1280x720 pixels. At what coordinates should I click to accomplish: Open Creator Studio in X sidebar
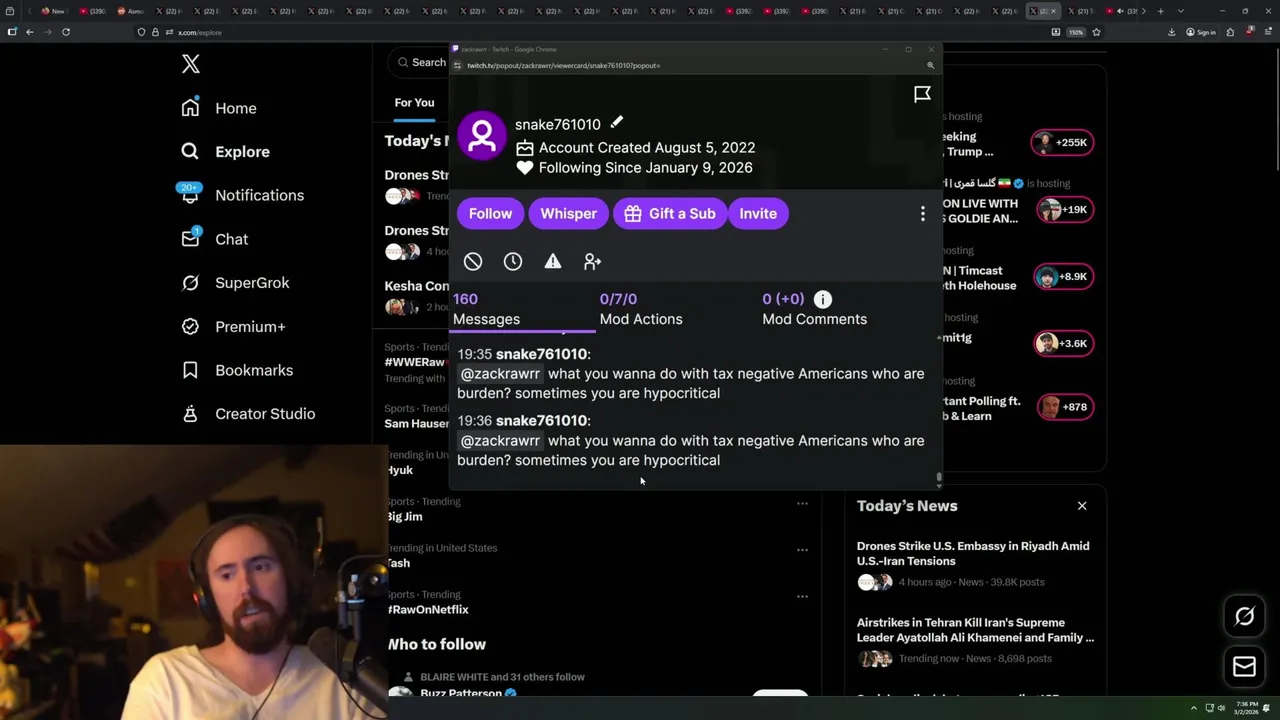tap(247, 414)
